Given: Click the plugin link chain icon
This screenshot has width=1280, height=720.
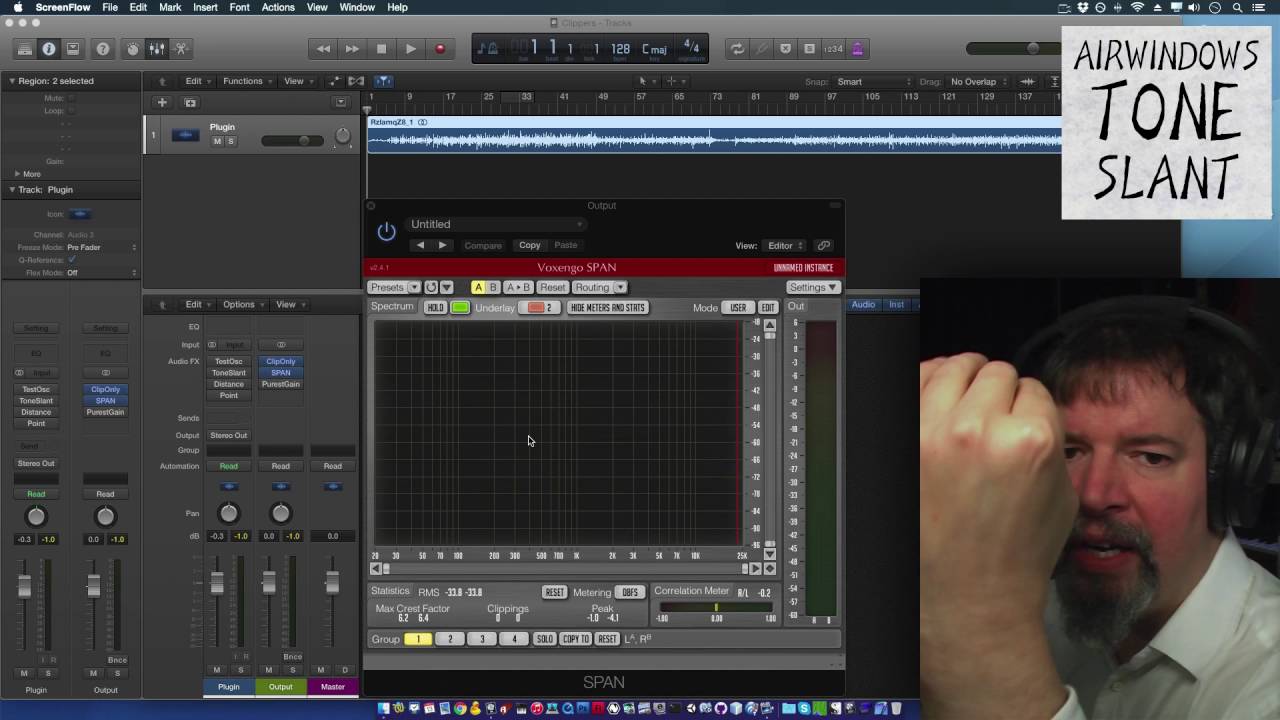Looking at the screenshot, I should click(x=823, y=245).
